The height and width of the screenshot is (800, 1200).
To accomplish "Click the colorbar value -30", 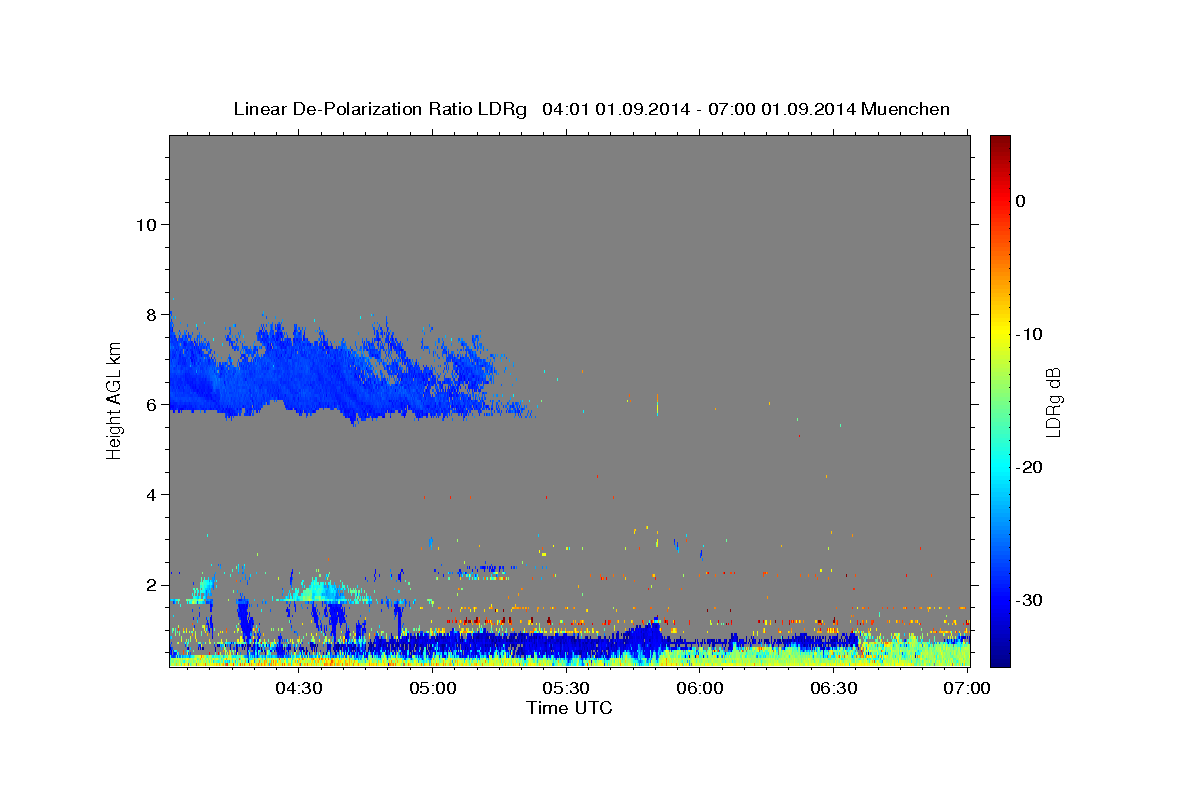I will [1028, 600].
